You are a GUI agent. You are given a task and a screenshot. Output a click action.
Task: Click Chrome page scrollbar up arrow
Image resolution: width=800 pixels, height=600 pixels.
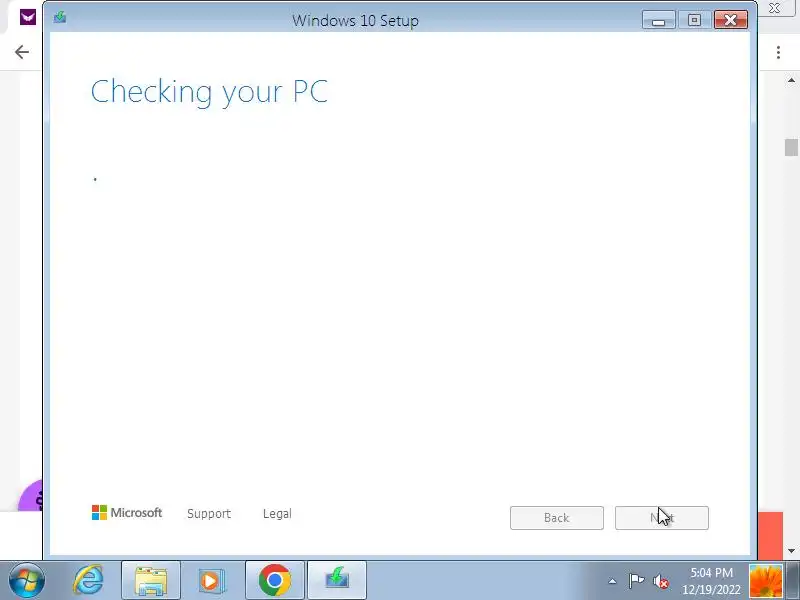pos(791,80)
